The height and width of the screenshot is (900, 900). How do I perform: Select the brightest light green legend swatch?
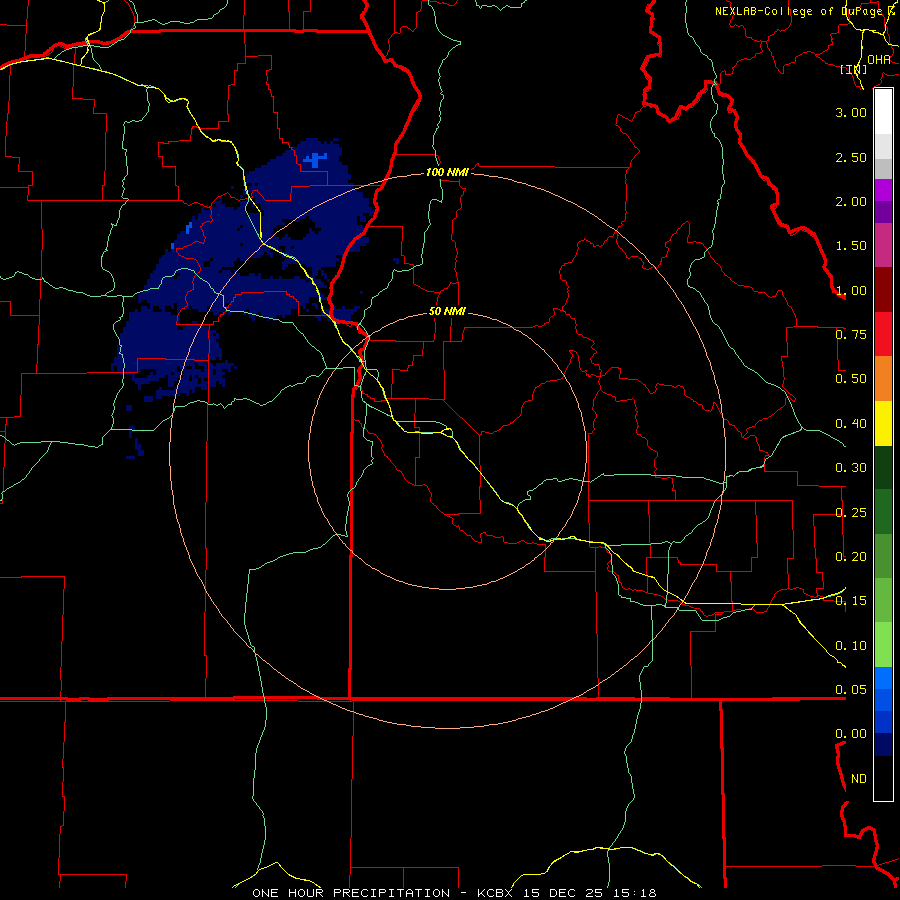(883, 645)
